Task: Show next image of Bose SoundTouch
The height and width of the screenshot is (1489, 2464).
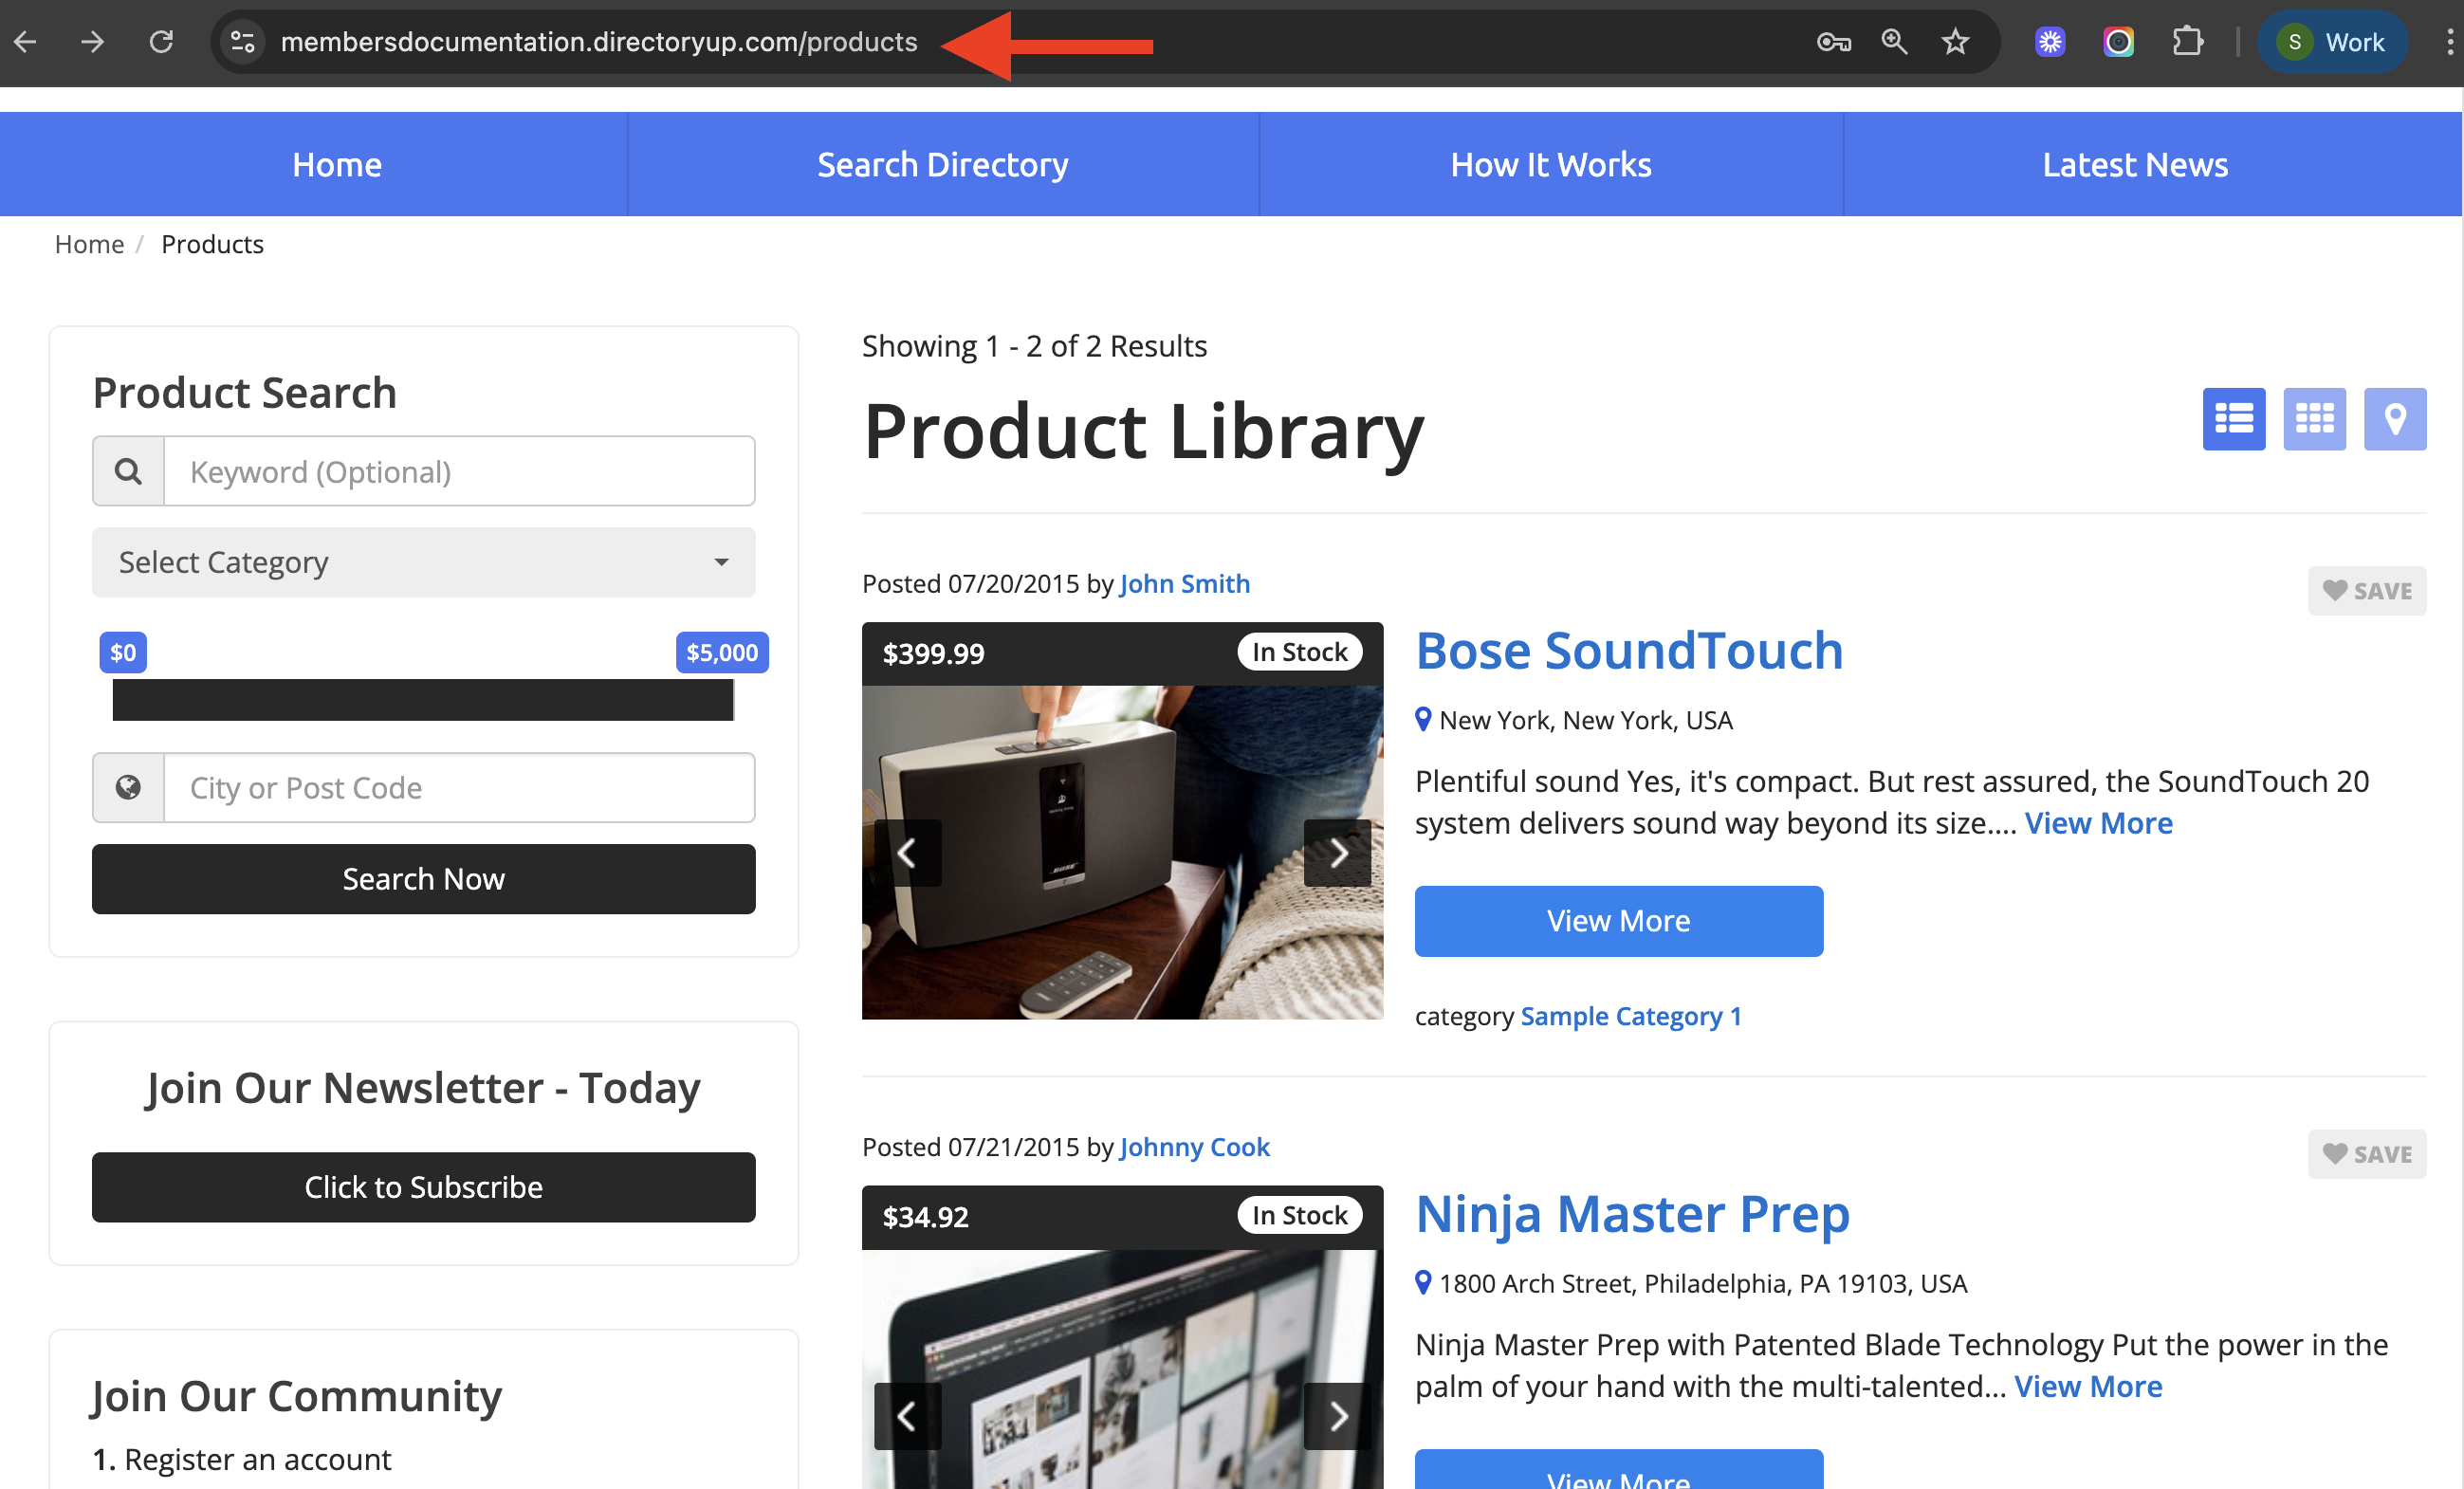Action: click(1337, 853)
